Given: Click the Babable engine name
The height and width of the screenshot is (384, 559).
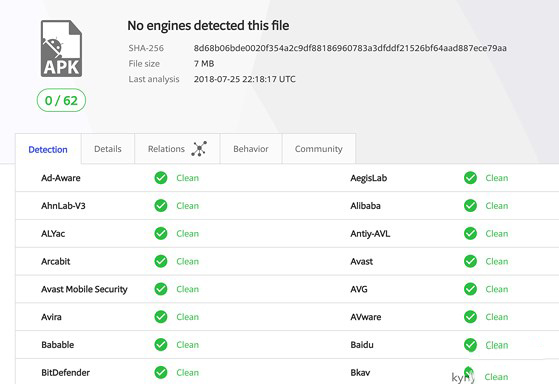Looking at the screenshot, I should [58, 345].
